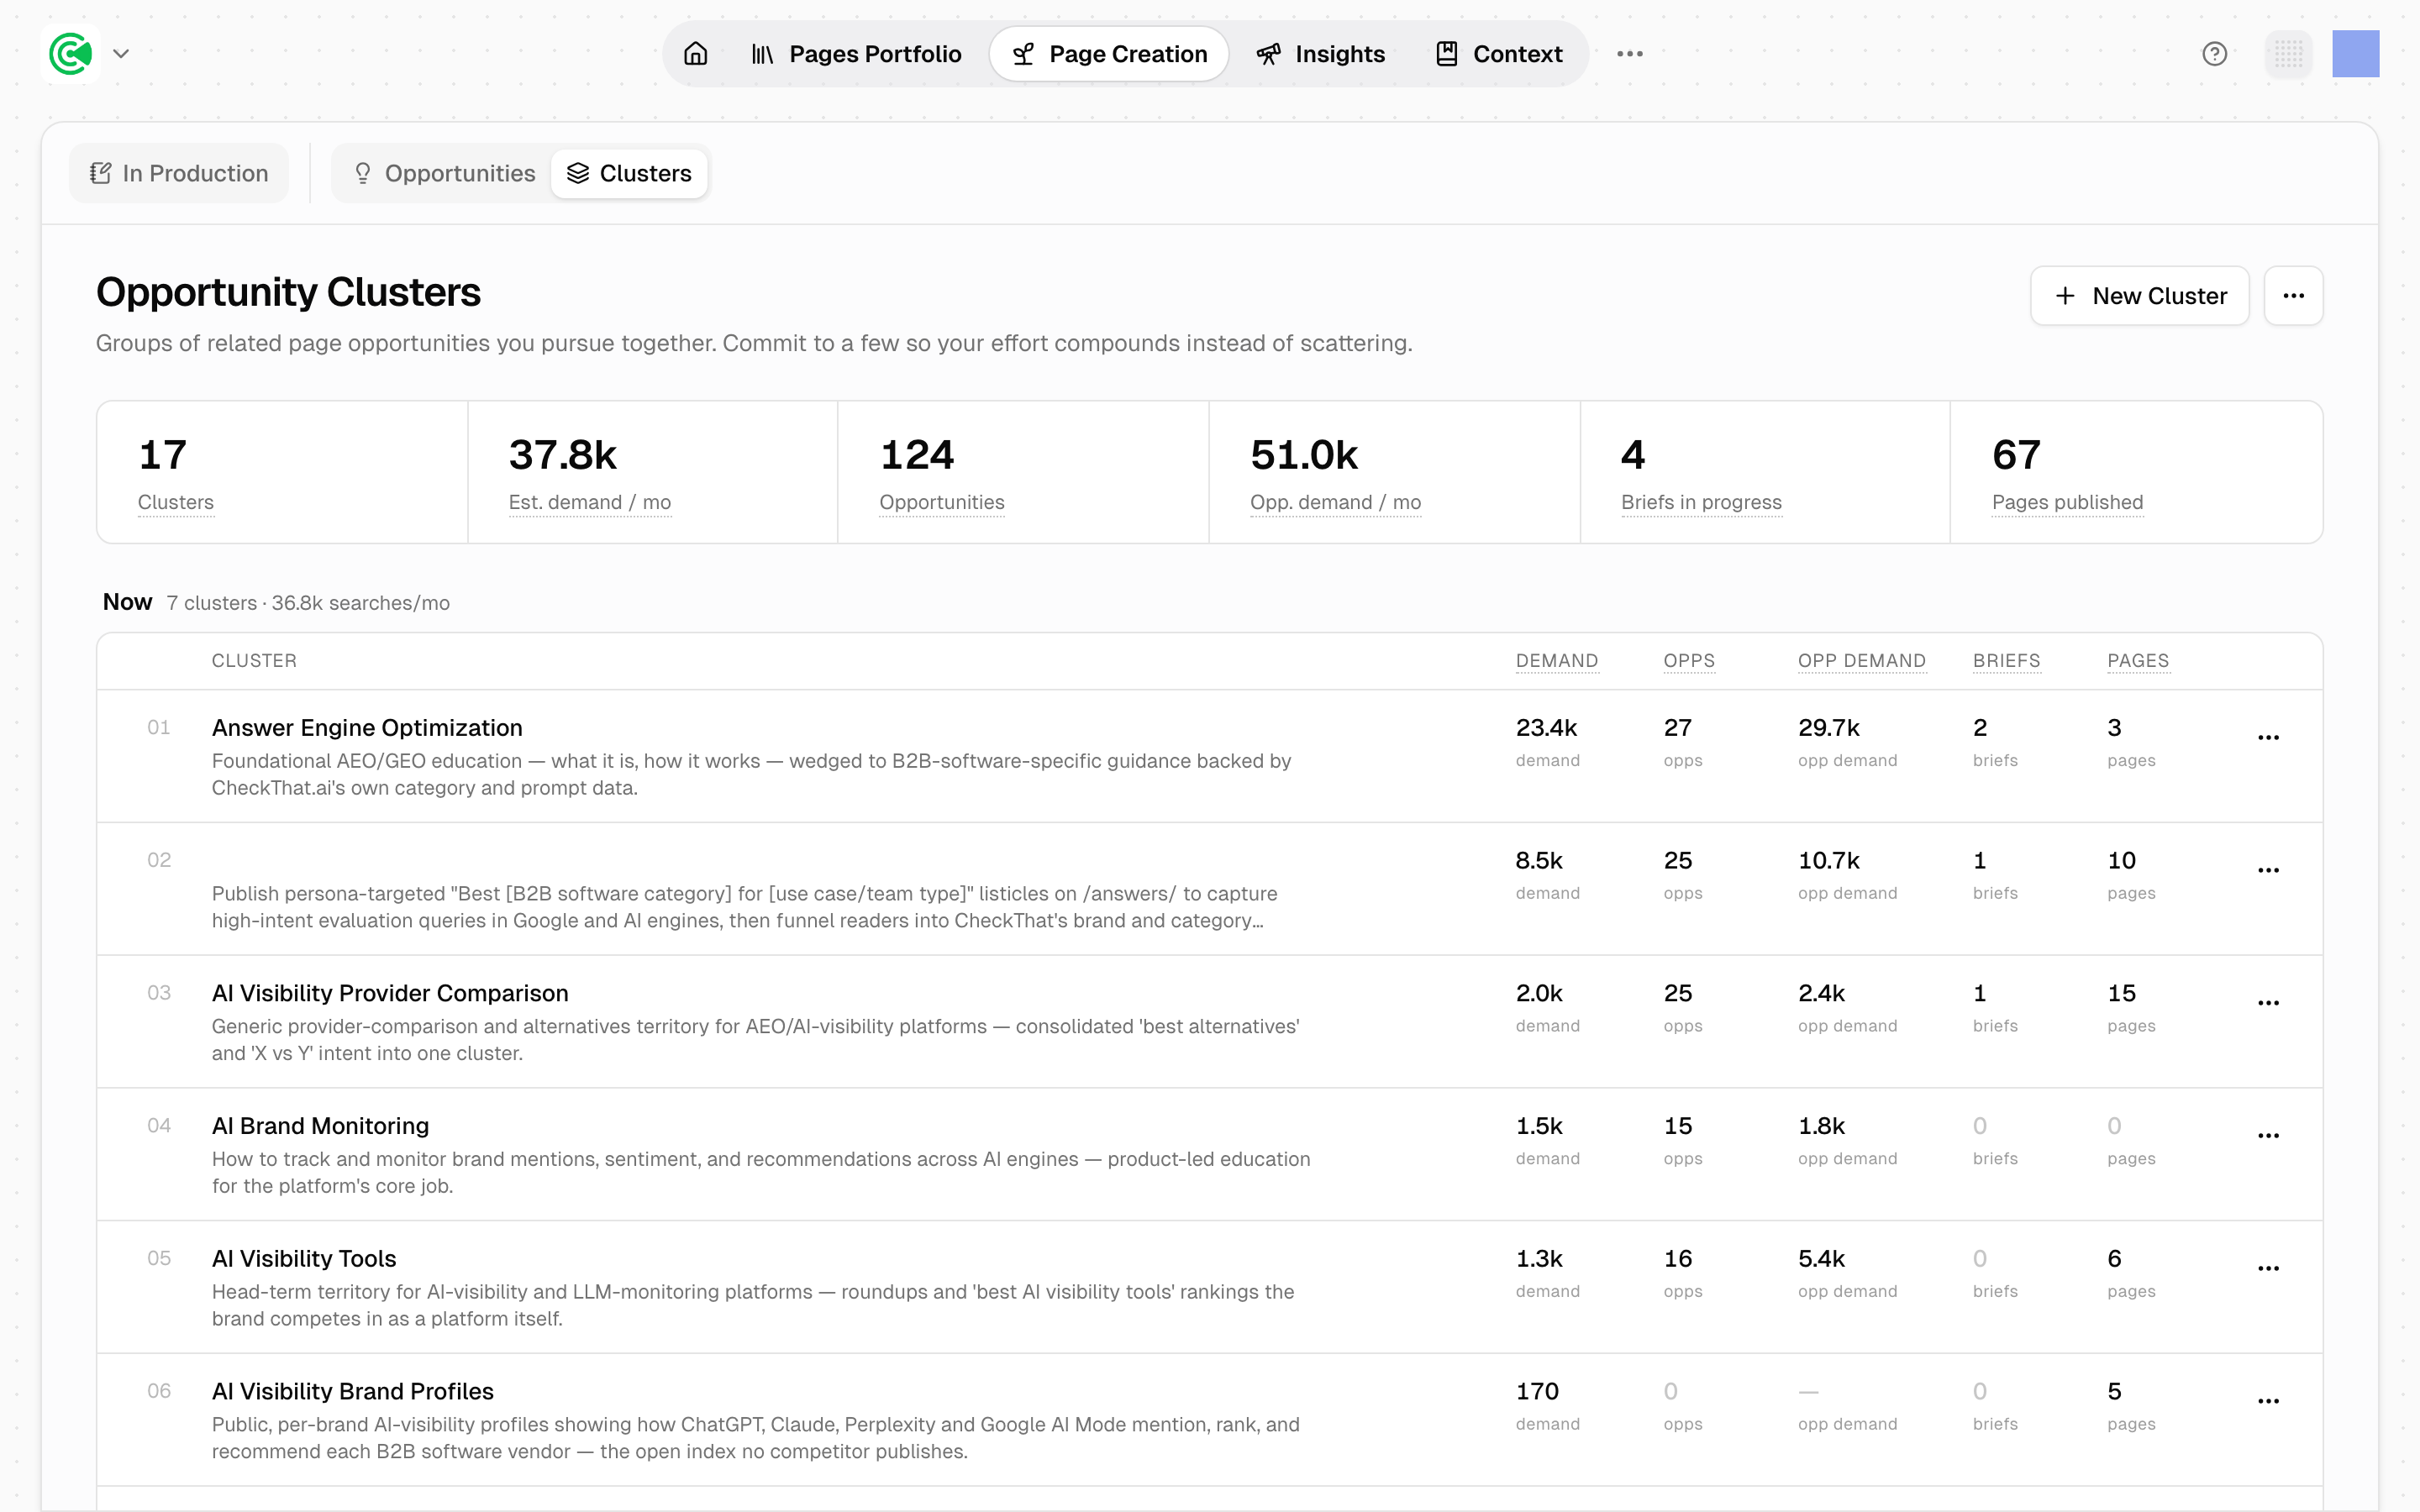Click the help question mark icon

[x=2215, y=54]
